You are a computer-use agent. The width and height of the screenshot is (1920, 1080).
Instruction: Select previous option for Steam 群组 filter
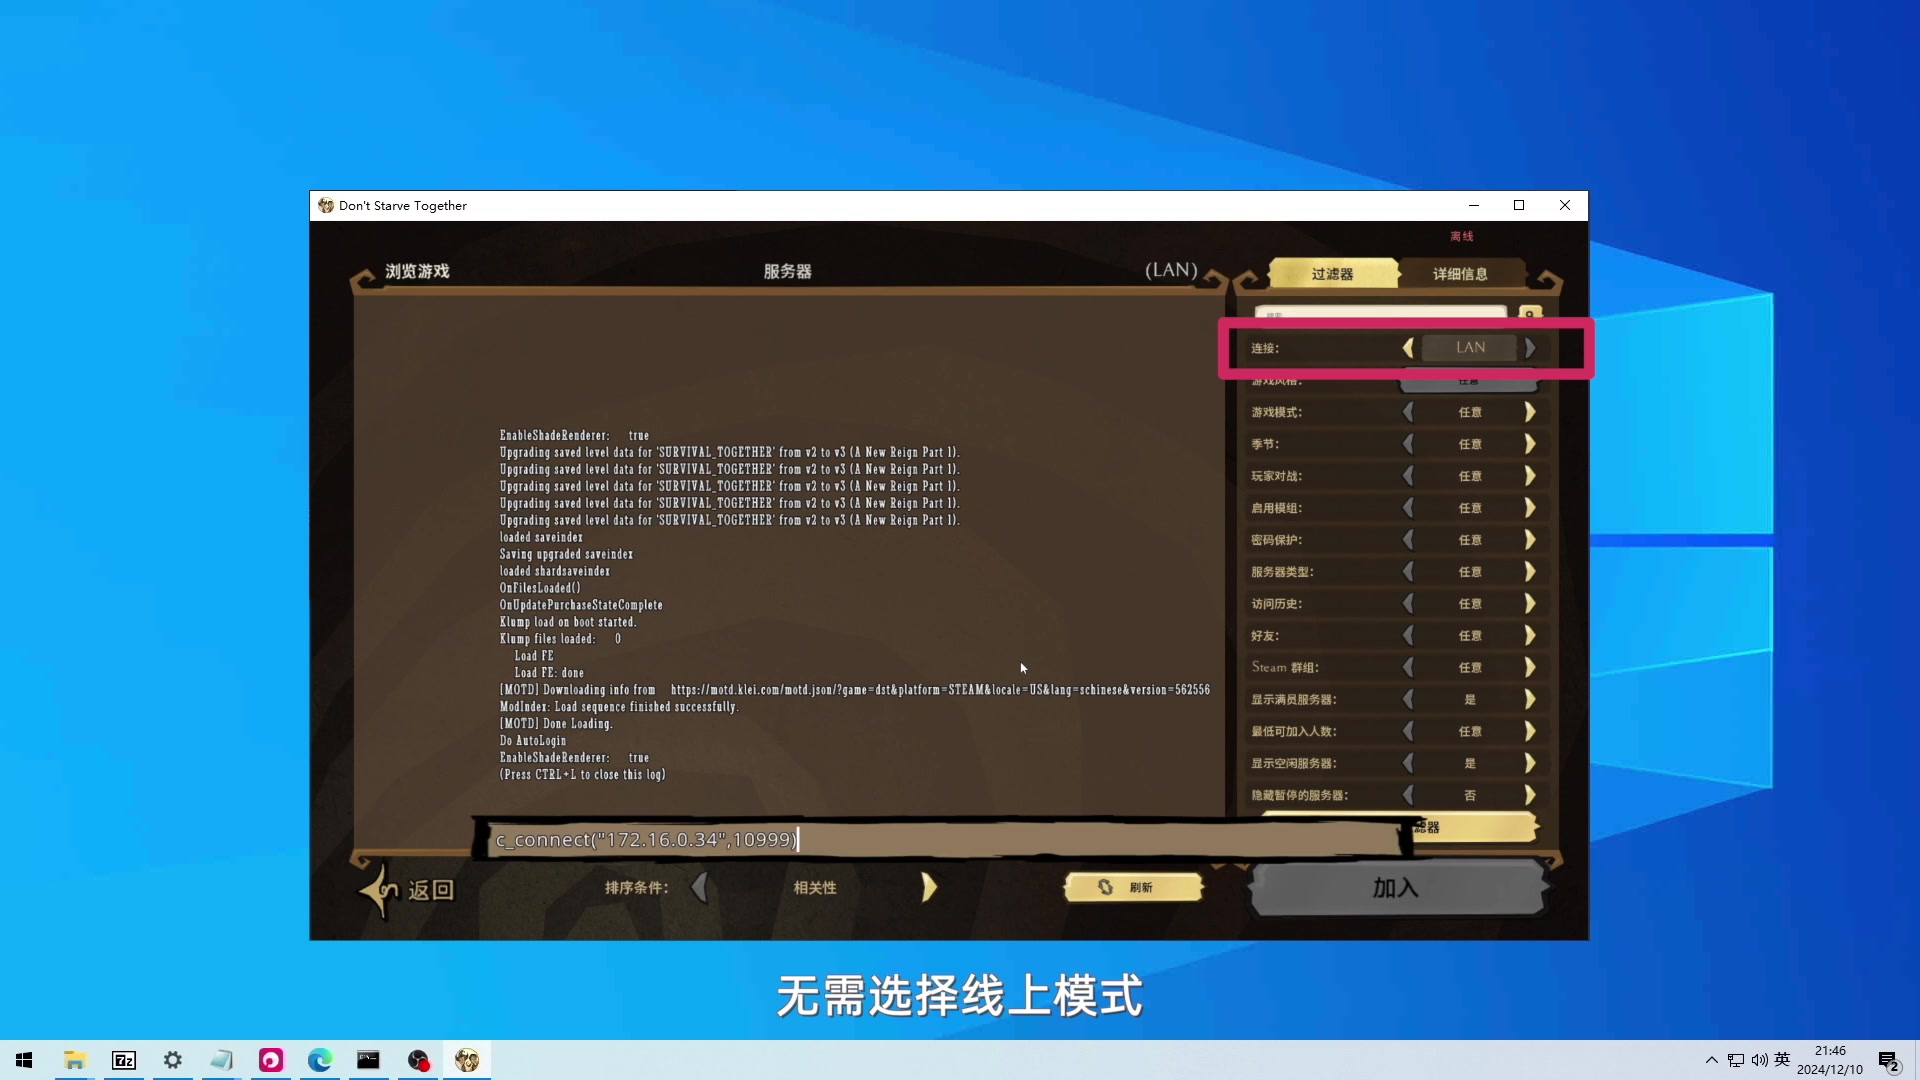tap(1408, 667)
